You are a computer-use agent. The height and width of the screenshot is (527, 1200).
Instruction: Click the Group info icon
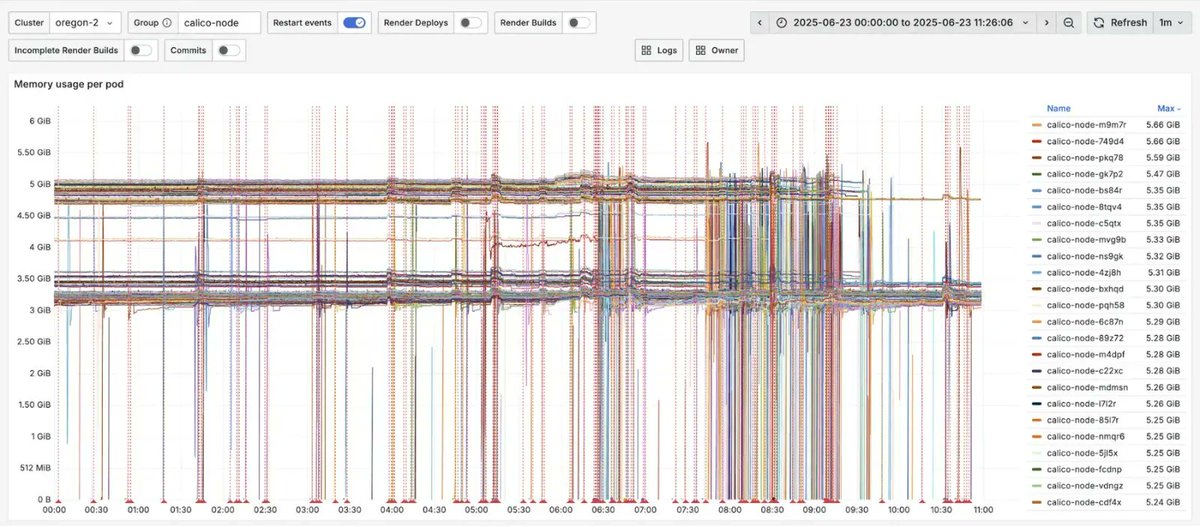tap(166, 23)
